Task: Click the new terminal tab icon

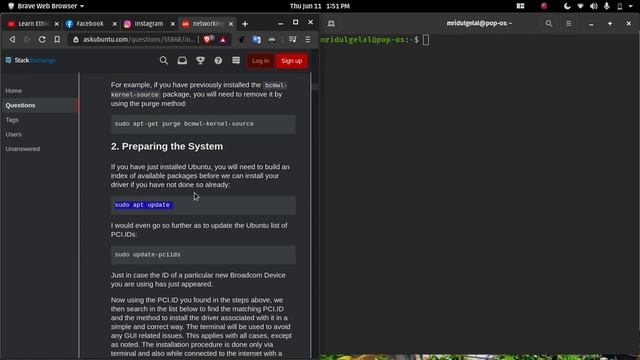Action: tap(331, 24)
